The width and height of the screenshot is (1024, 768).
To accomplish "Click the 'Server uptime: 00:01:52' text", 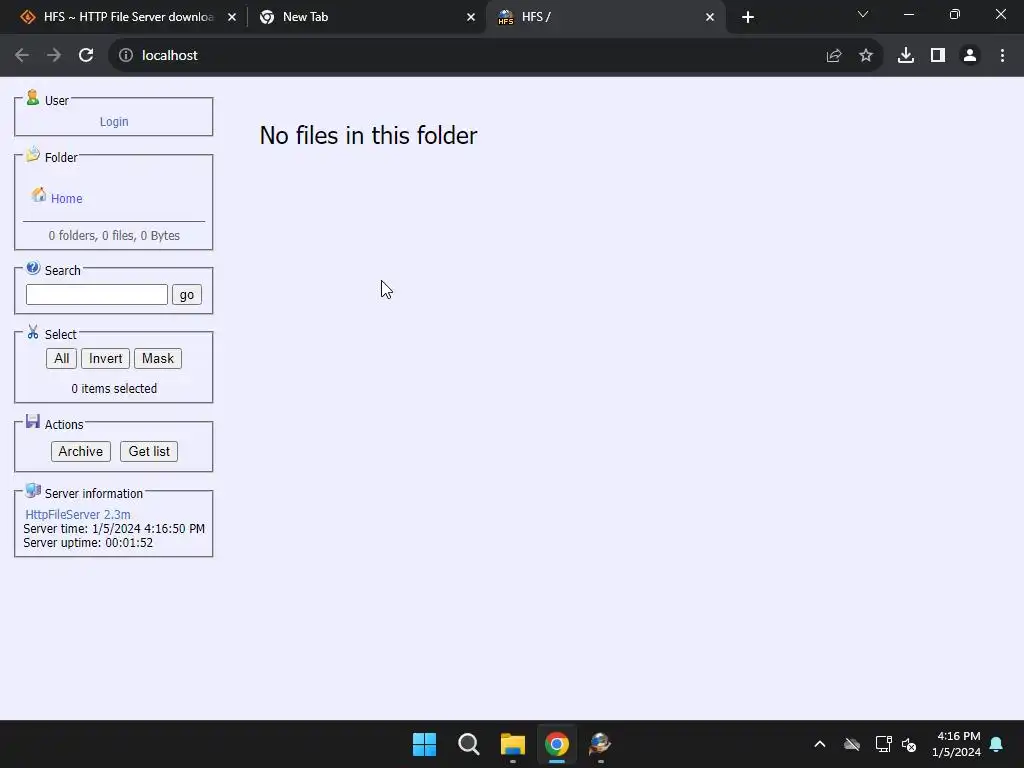I will coord(88,543).
